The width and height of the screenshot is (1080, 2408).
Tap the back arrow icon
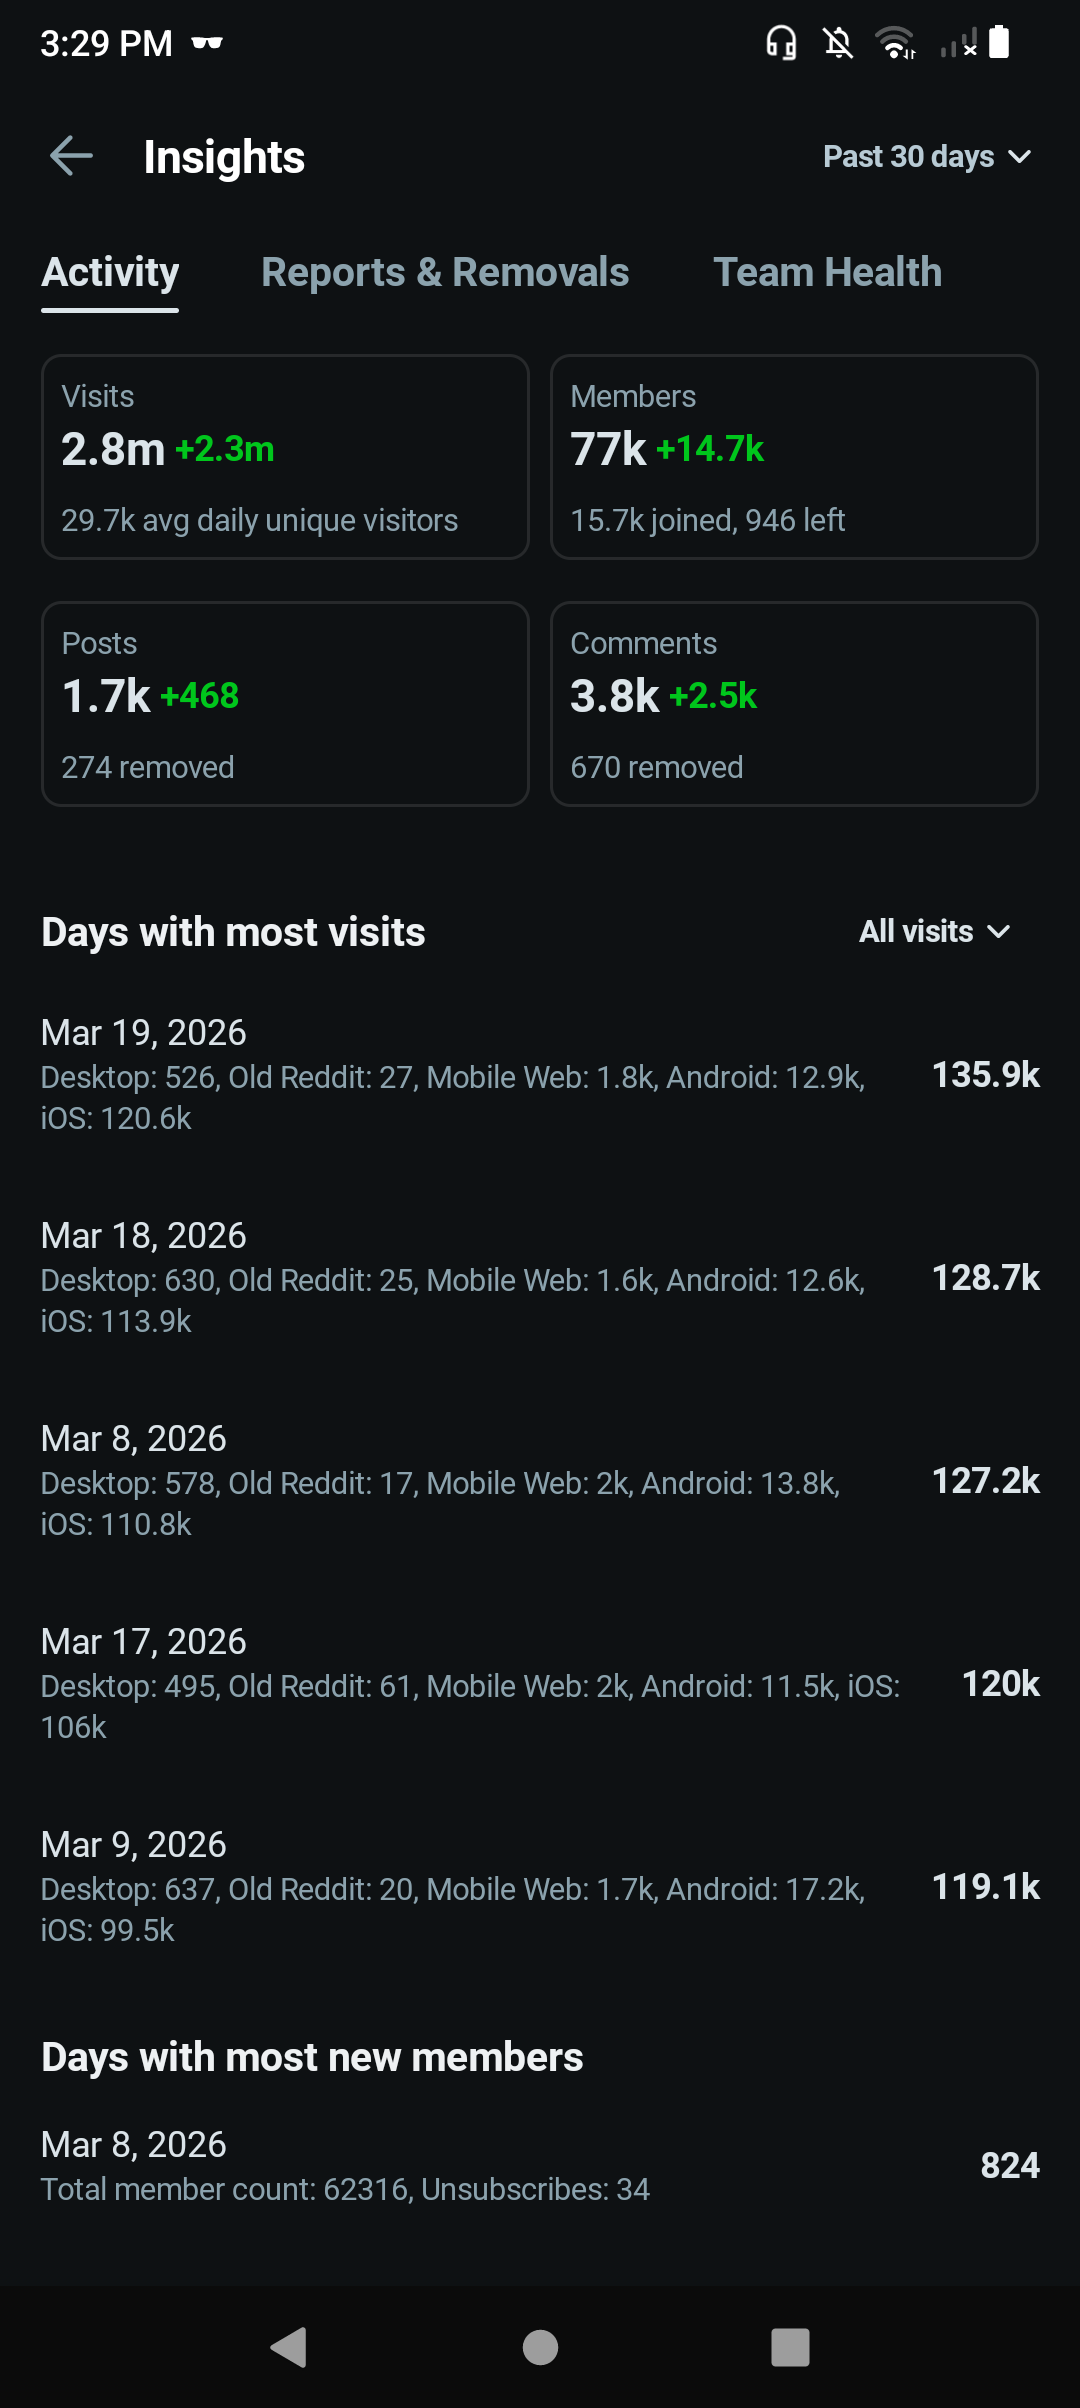coord(71,156)
